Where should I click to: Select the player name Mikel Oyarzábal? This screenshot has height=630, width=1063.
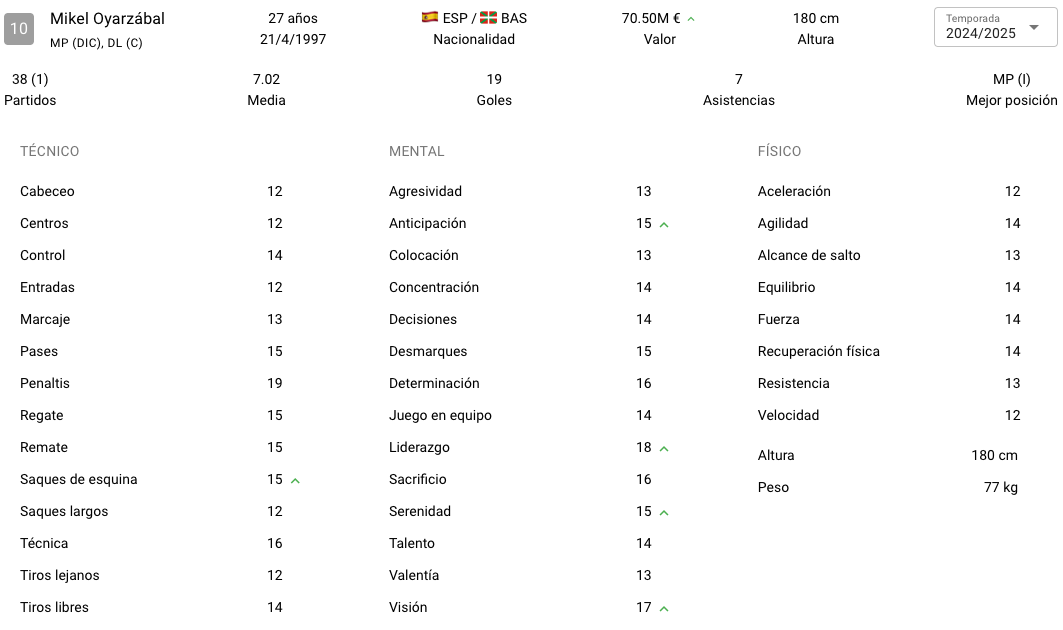[x=107, y=18]
